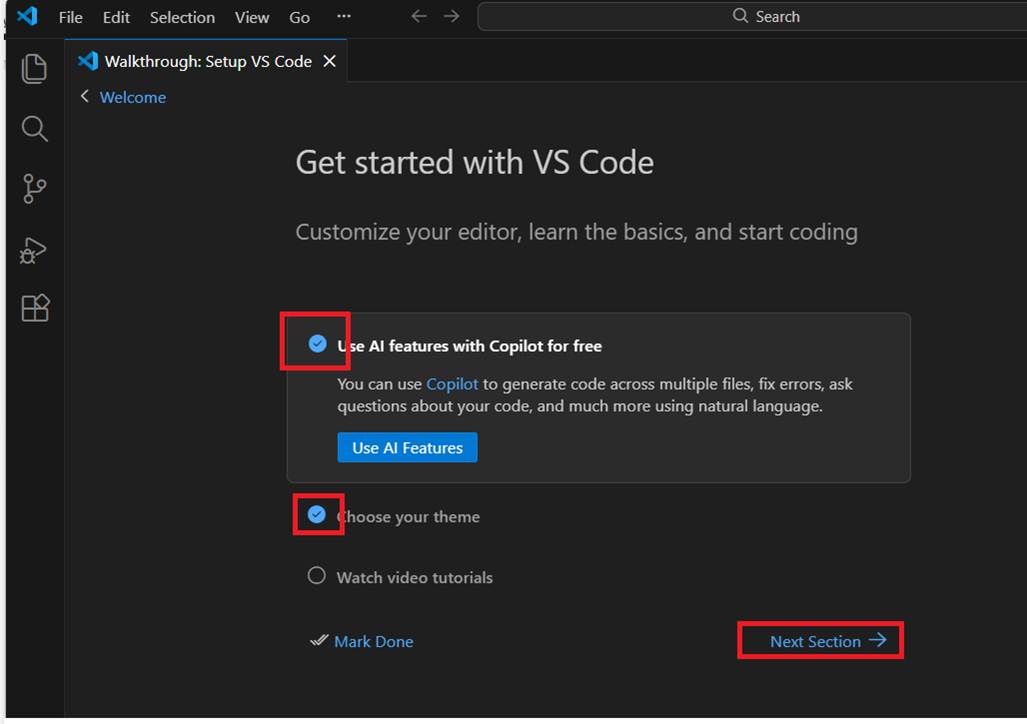Click the Use AI Features button
Image resolution: width=1027 pixels, height=724 pixels.
407,448
